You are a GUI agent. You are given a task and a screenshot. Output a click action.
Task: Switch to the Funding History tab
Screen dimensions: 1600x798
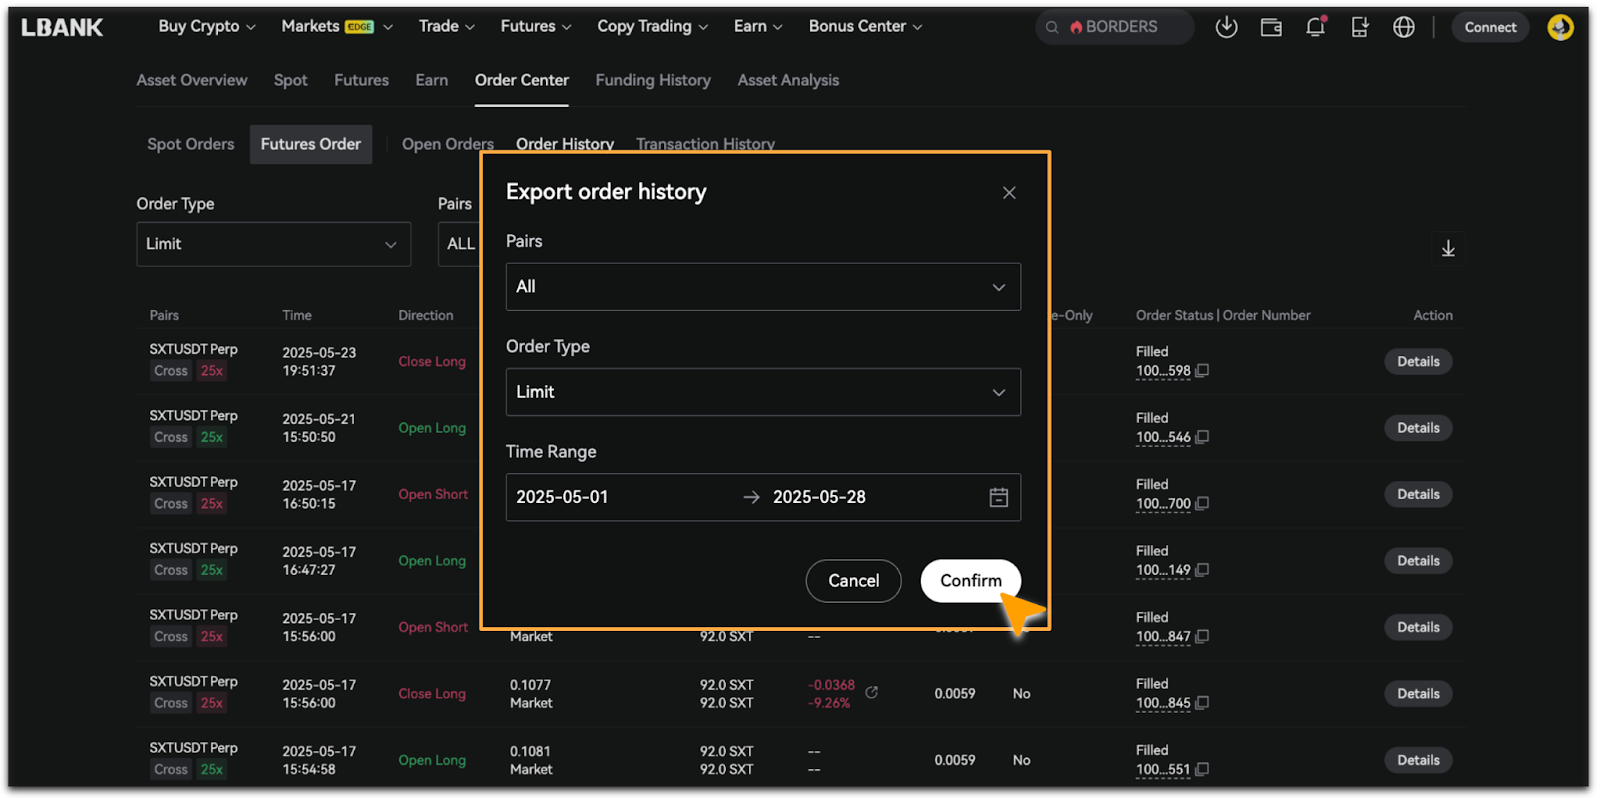[x=653, y=80]
